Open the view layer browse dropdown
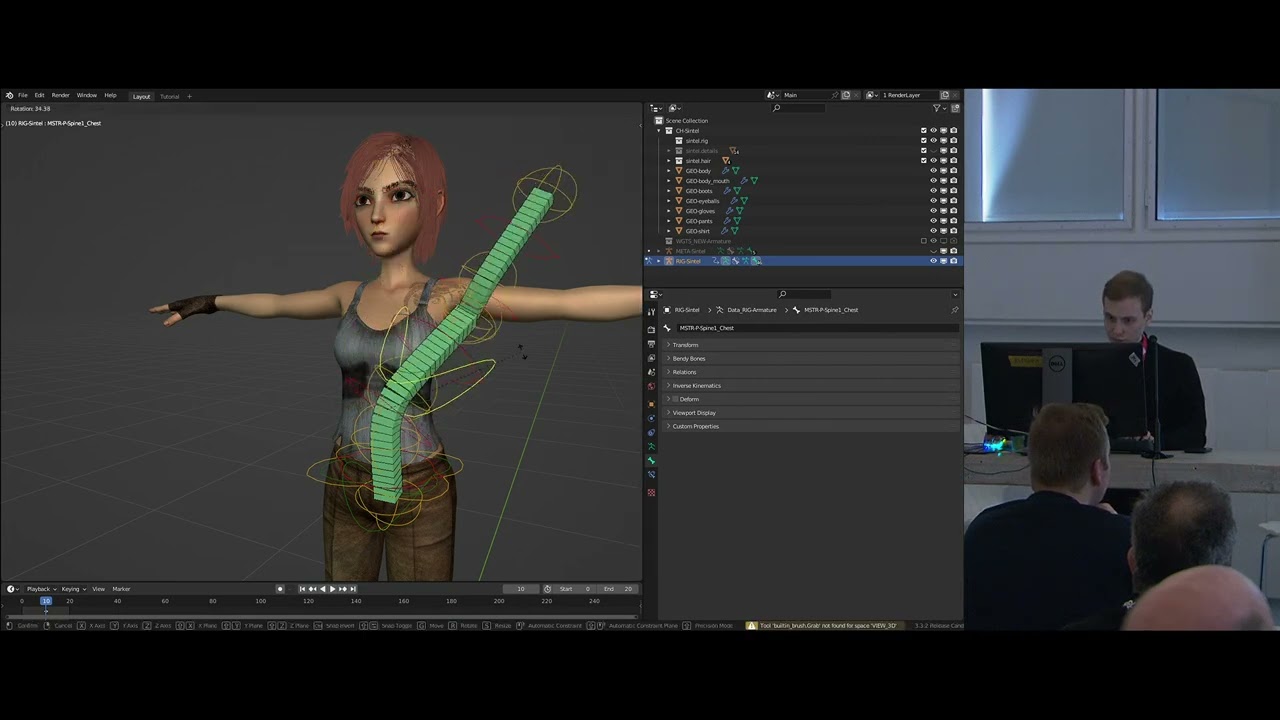This screenshot has height=720, width=1280. 871,95
